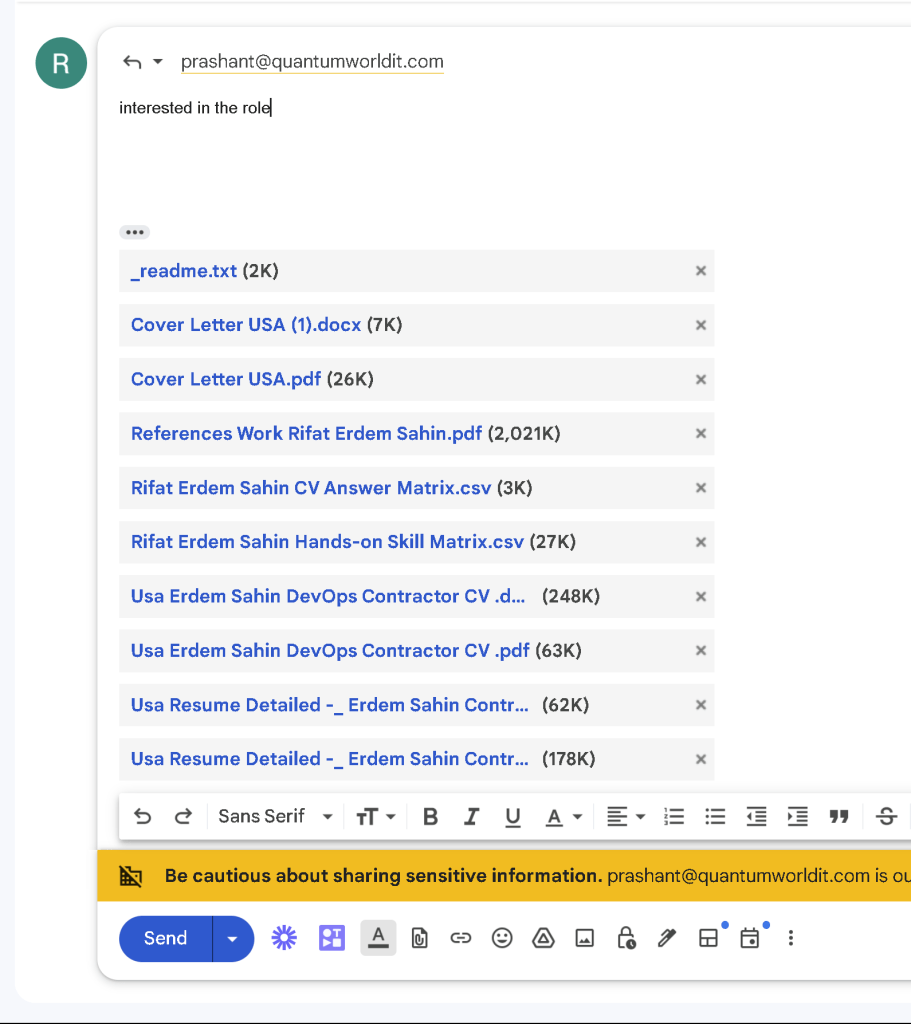Toggle quote formatting

(839, 816)
